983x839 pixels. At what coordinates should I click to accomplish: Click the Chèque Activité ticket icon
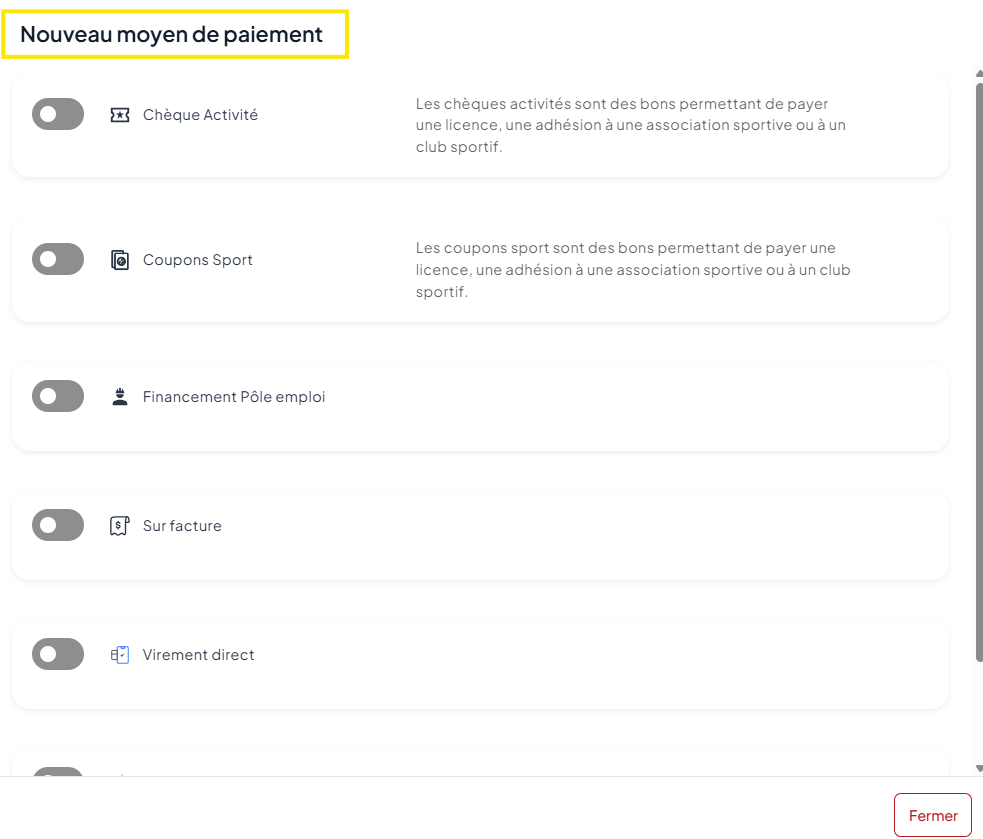120,115
